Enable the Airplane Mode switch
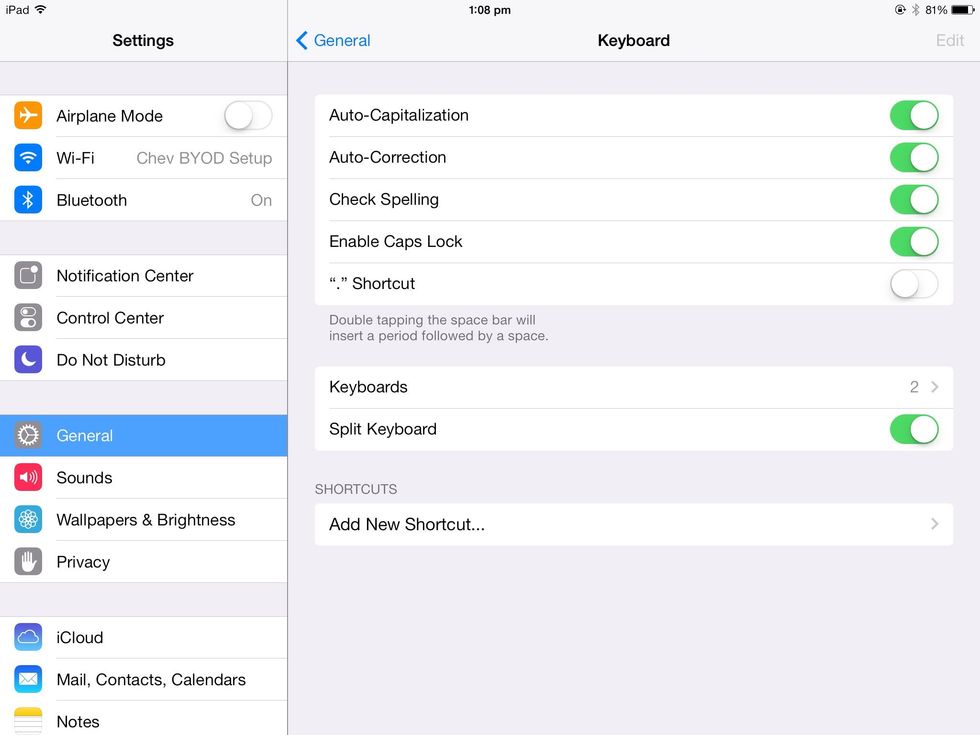 click(247, 116)
